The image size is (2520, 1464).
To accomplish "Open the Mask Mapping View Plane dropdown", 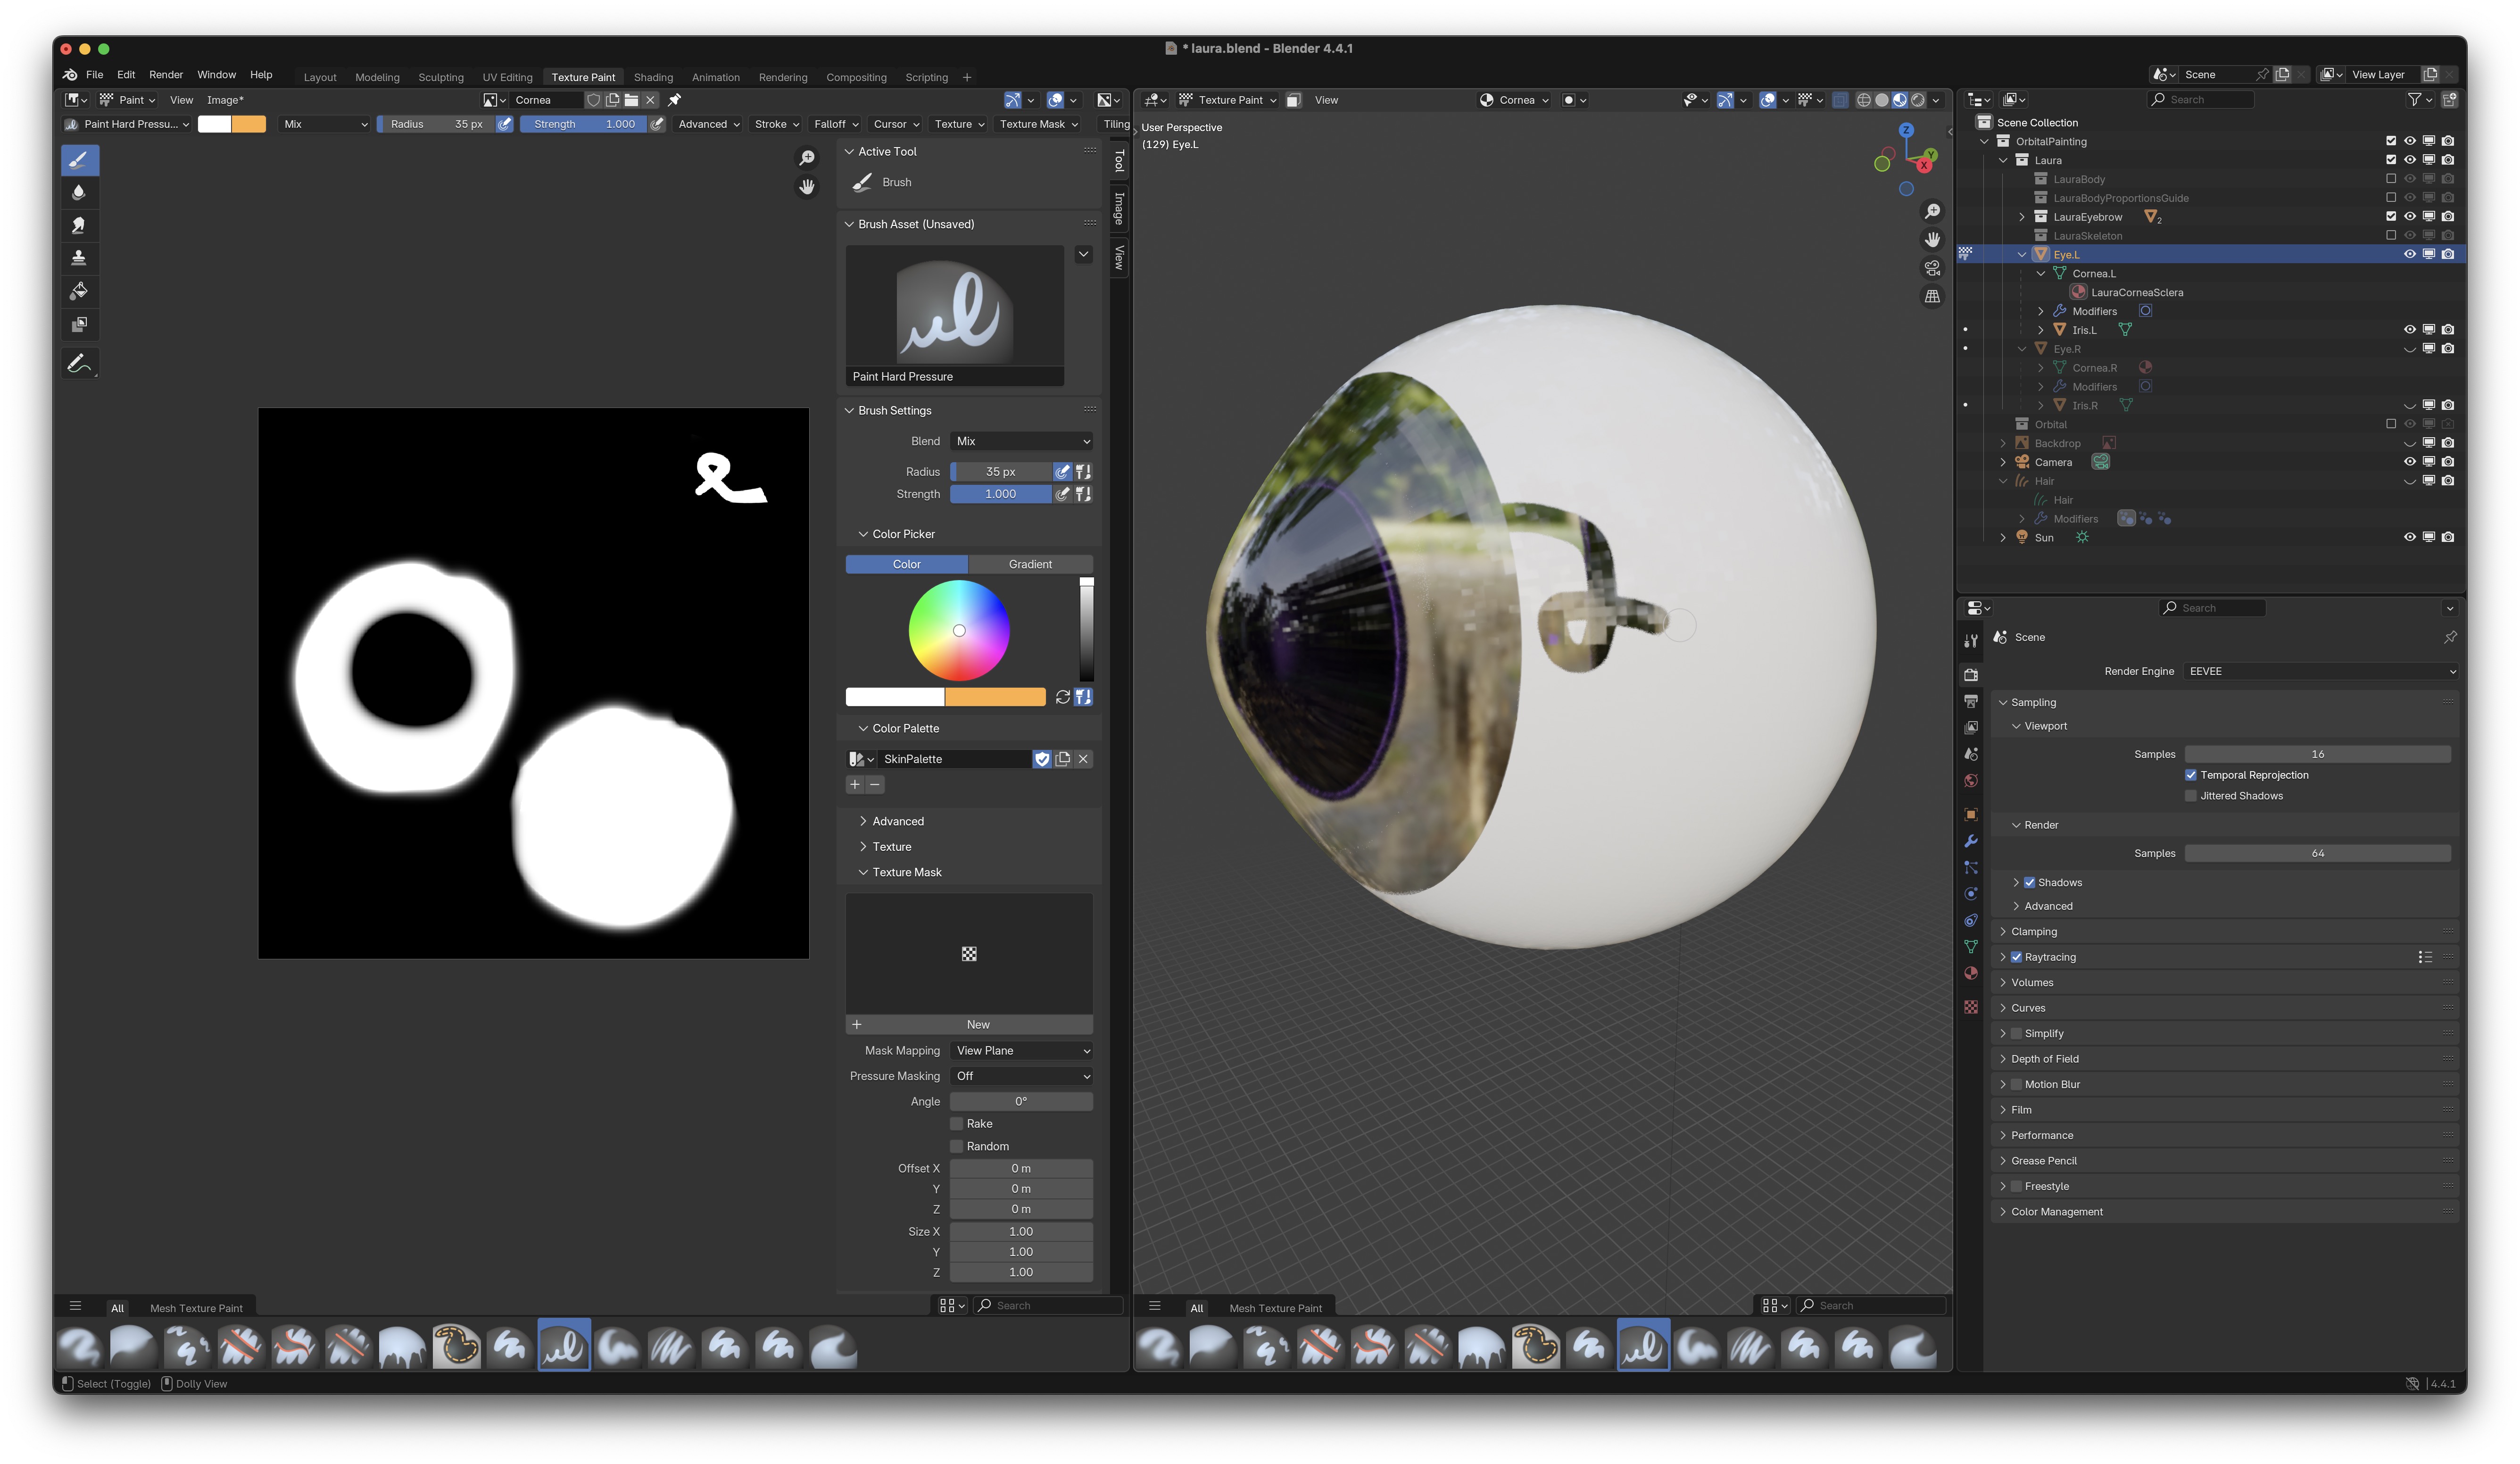I will [x=1021, y=1051].
